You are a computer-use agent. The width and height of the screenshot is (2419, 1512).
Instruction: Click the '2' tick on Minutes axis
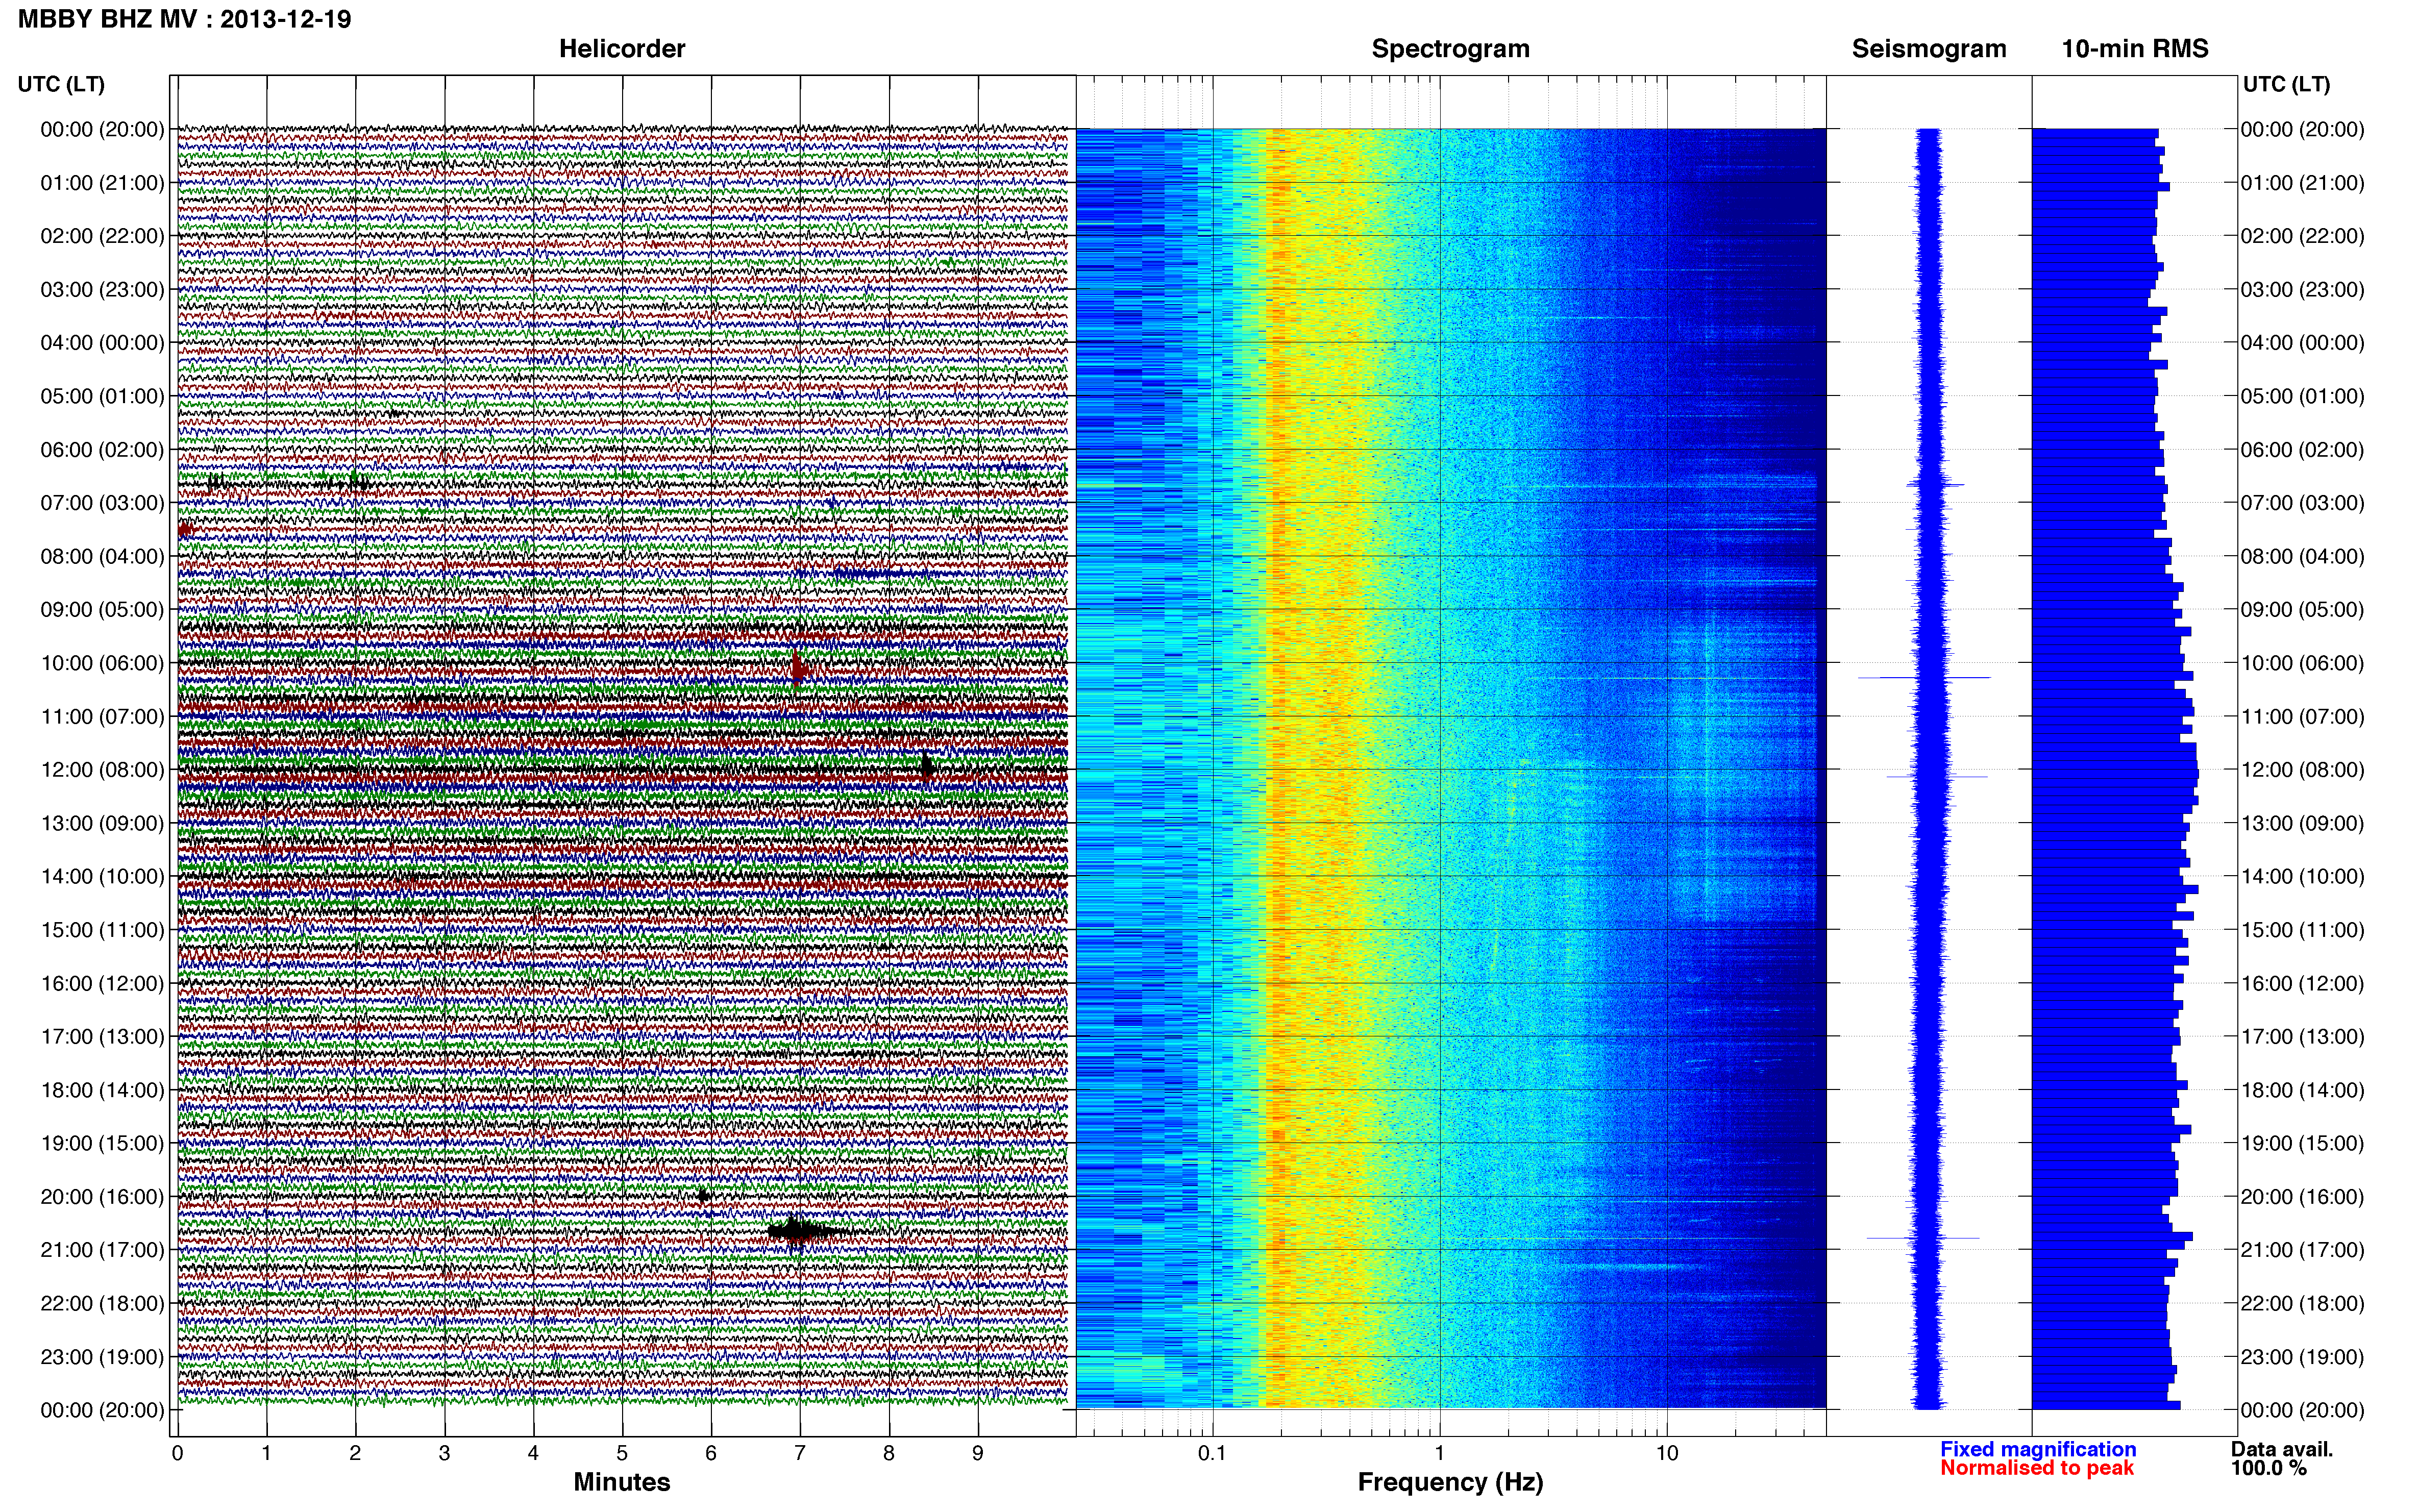(x=355, y=1453)
